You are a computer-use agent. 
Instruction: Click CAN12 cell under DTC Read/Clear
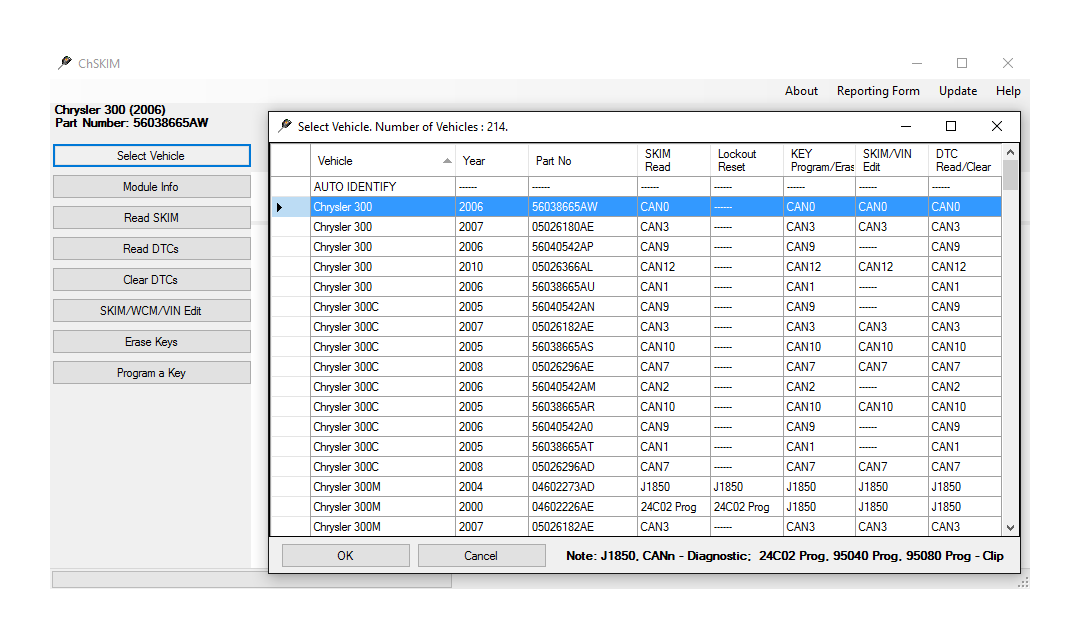pos(964,266)
